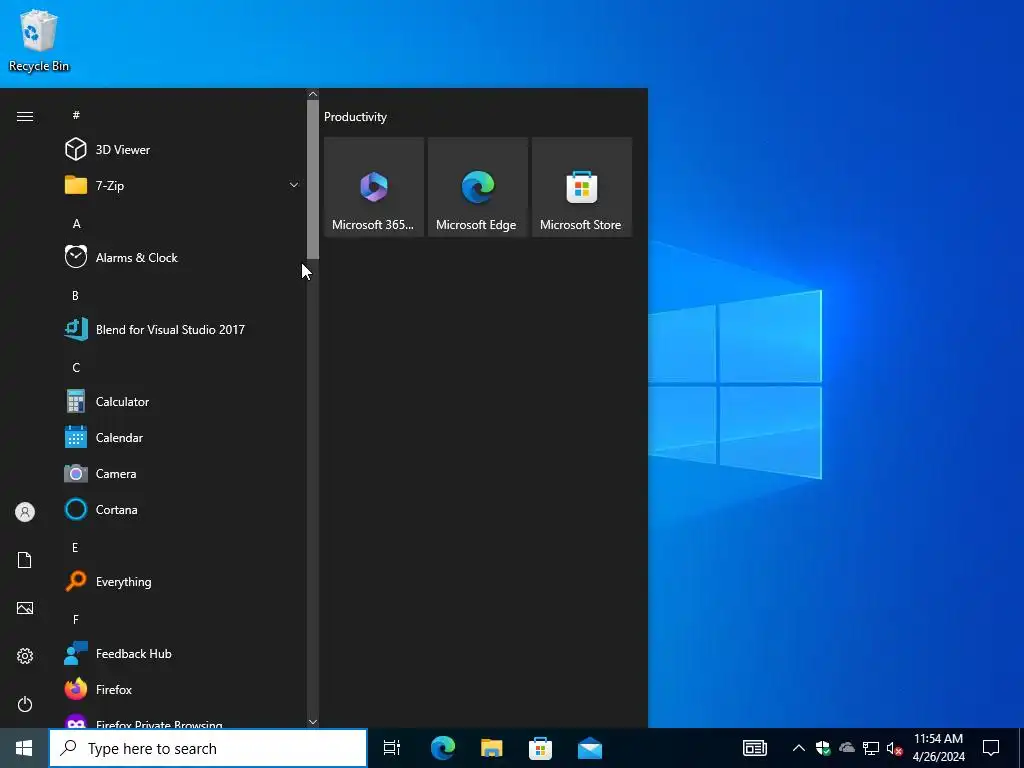Open Settings gear in Start sidebar
Viewport: 1024px width, 768px height.
25,656
